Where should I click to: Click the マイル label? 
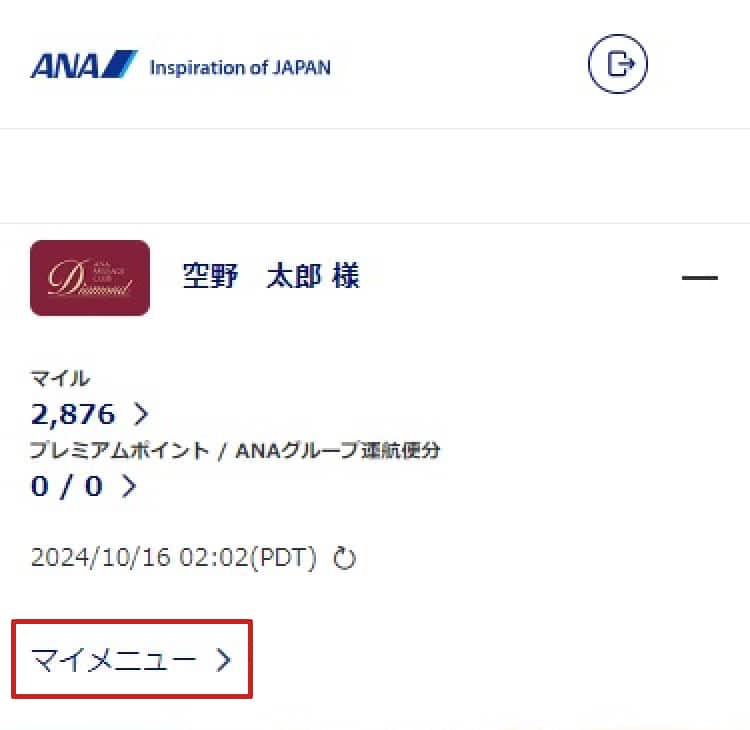coord(60,378)
